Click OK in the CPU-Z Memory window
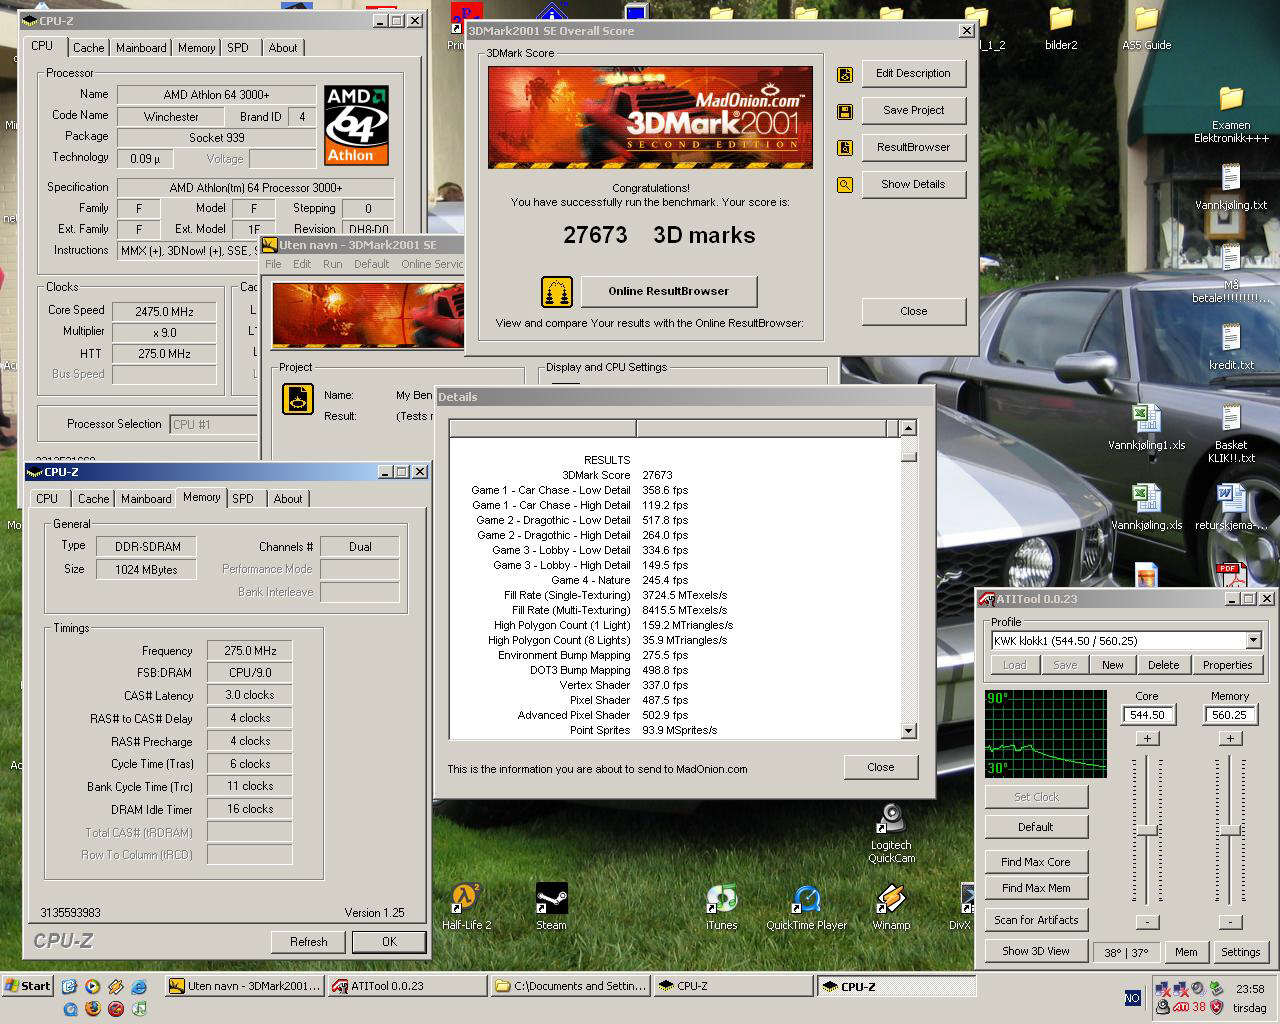The image size is (1280, 1024). pyautogui.click(x=389, y=942)
